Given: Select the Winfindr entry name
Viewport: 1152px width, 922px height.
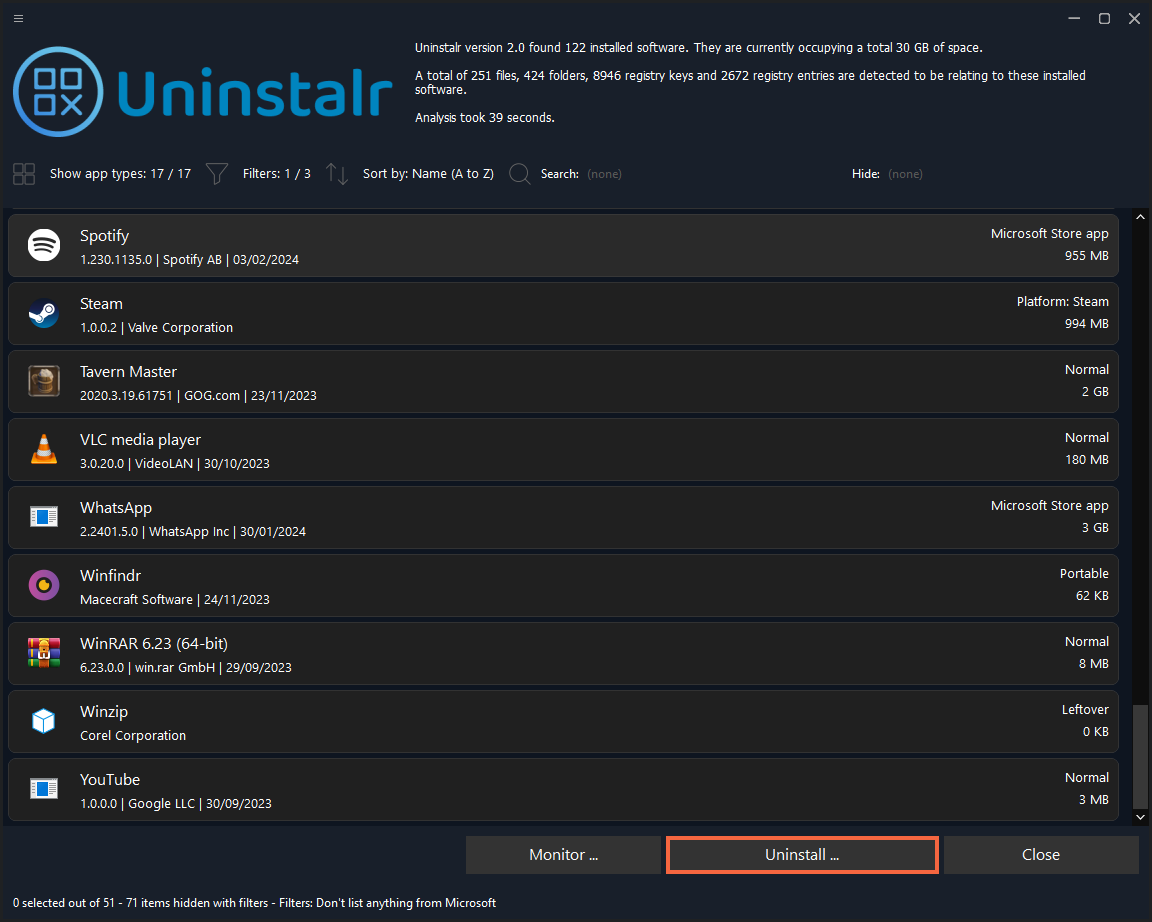Looking at the screenshot, I should tap(110, 575).
